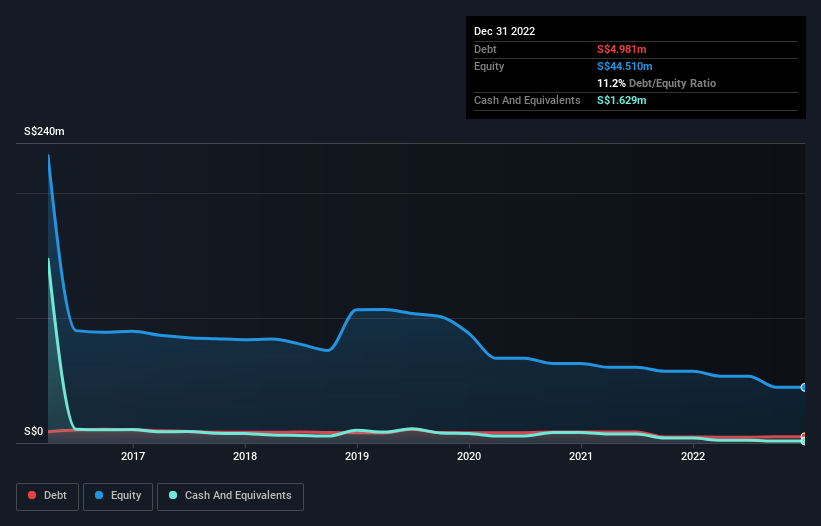Click the S$0 axis label
Screen dimensions: 821x526
34,432
